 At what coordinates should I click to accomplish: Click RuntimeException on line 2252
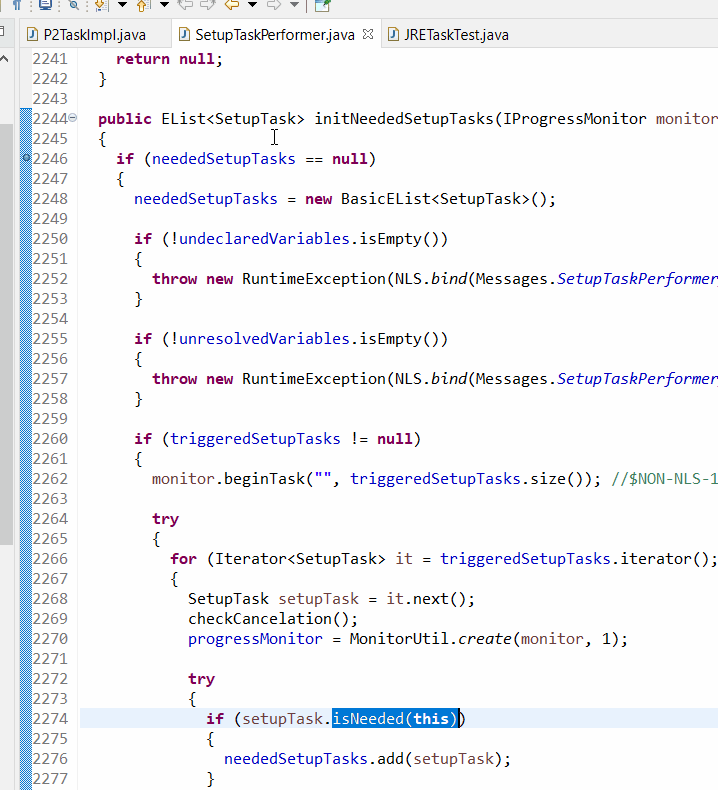313,279
